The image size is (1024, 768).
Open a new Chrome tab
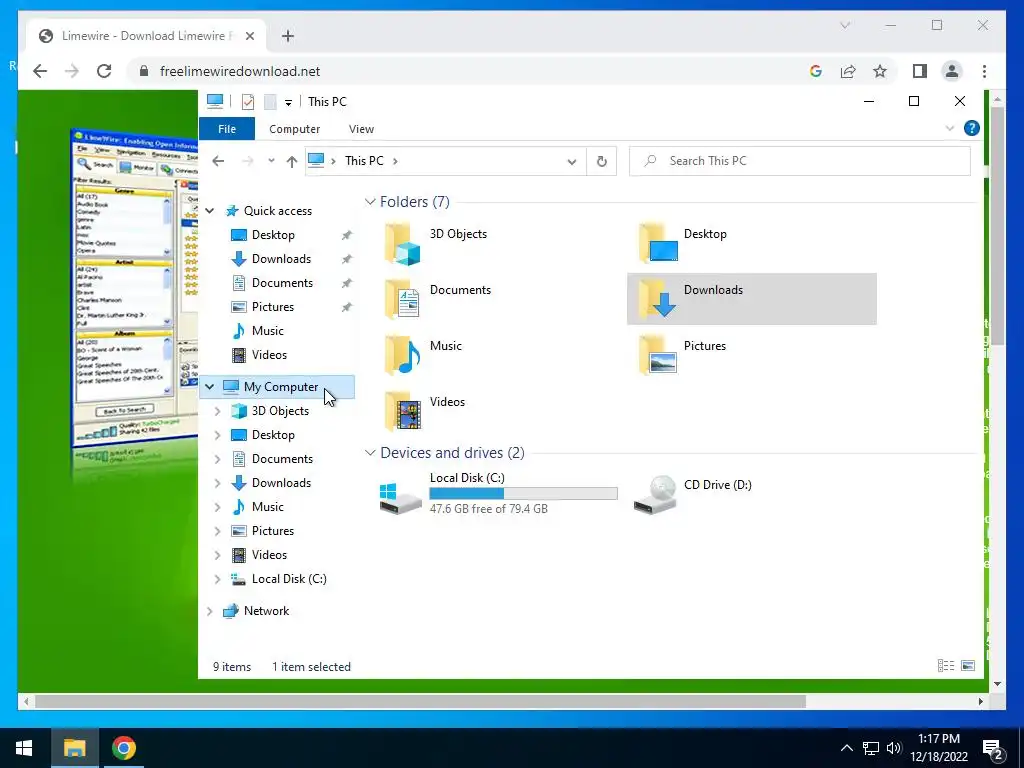click(x=288, y=36)
